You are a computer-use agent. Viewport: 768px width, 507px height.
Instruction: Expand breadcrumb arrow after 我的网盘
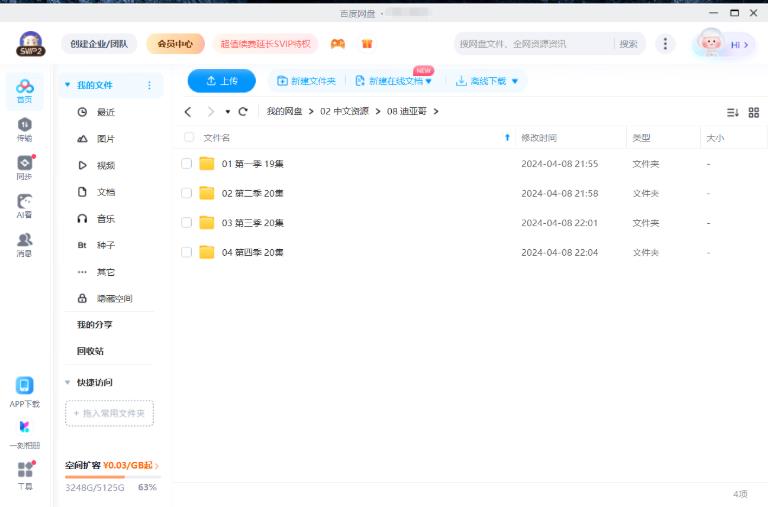311,112
